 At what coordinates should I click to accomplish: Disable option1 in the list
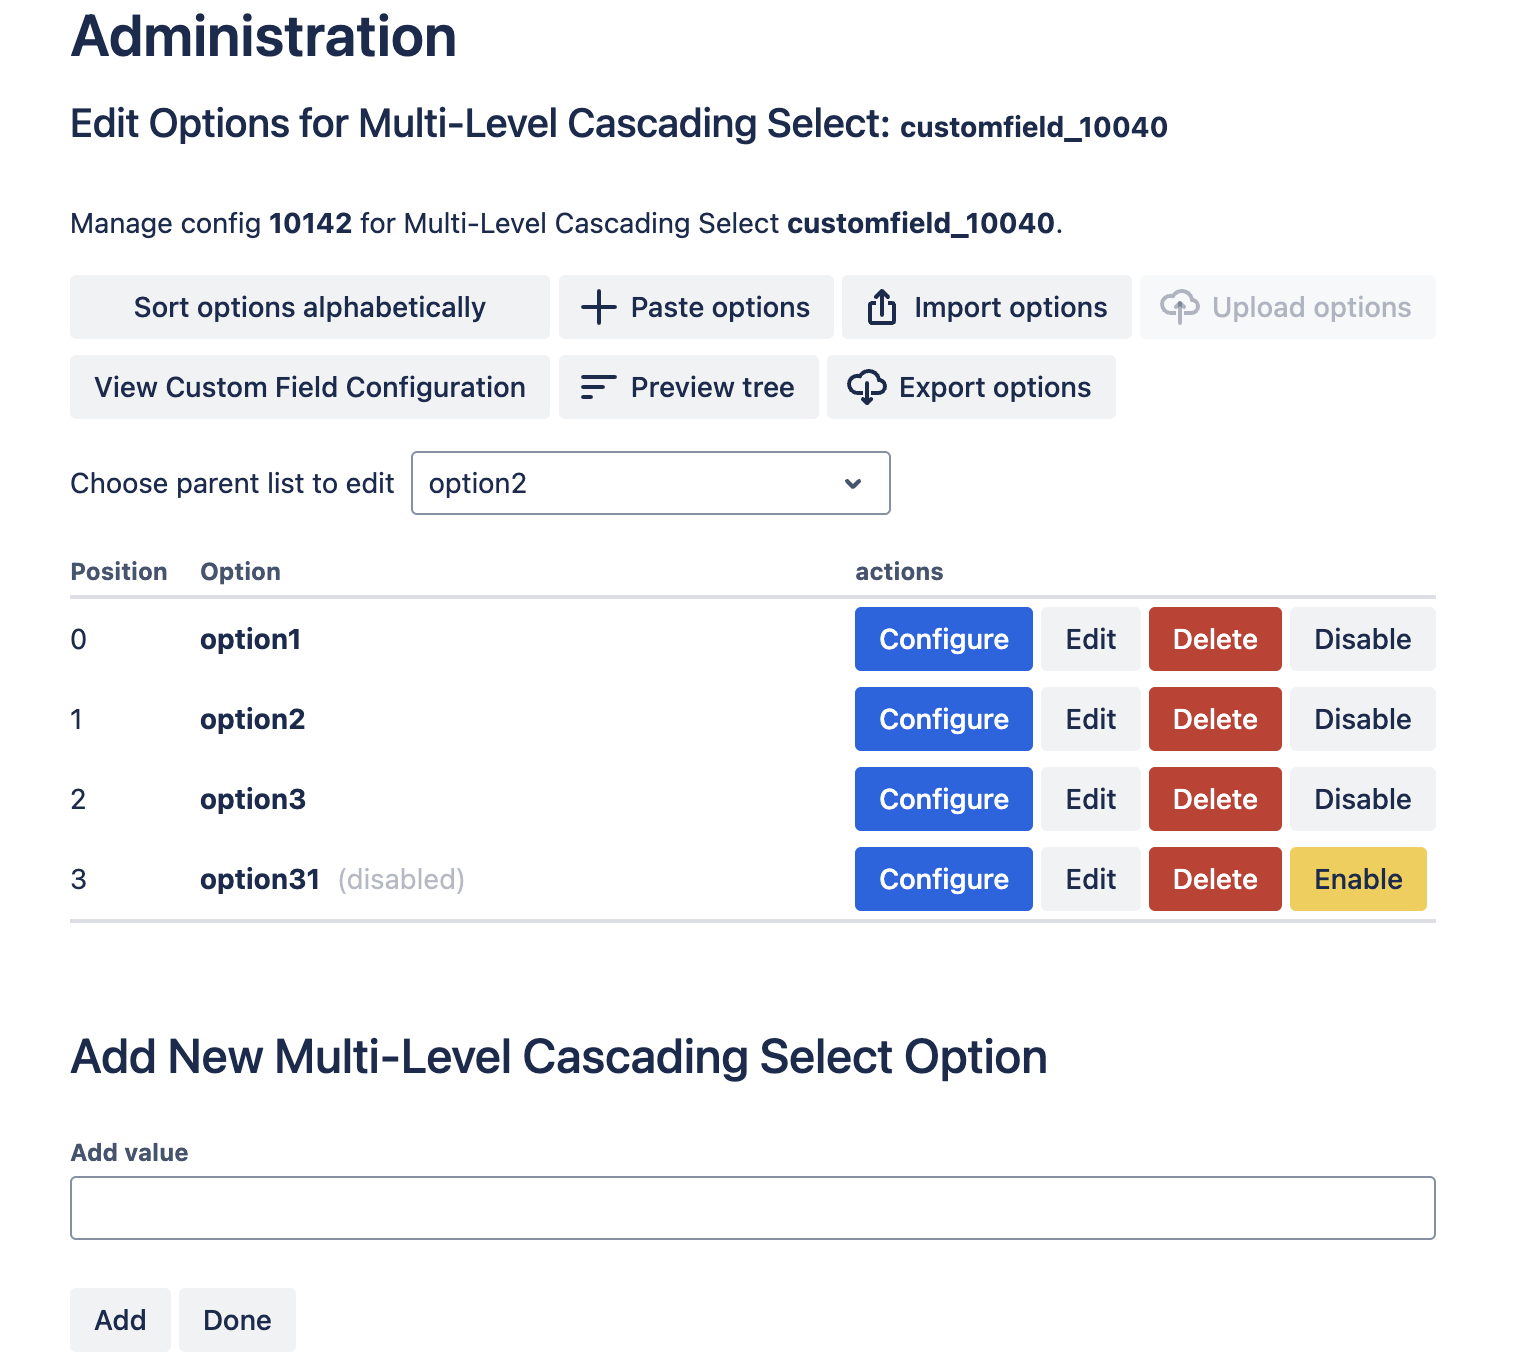click(1362, 639)
